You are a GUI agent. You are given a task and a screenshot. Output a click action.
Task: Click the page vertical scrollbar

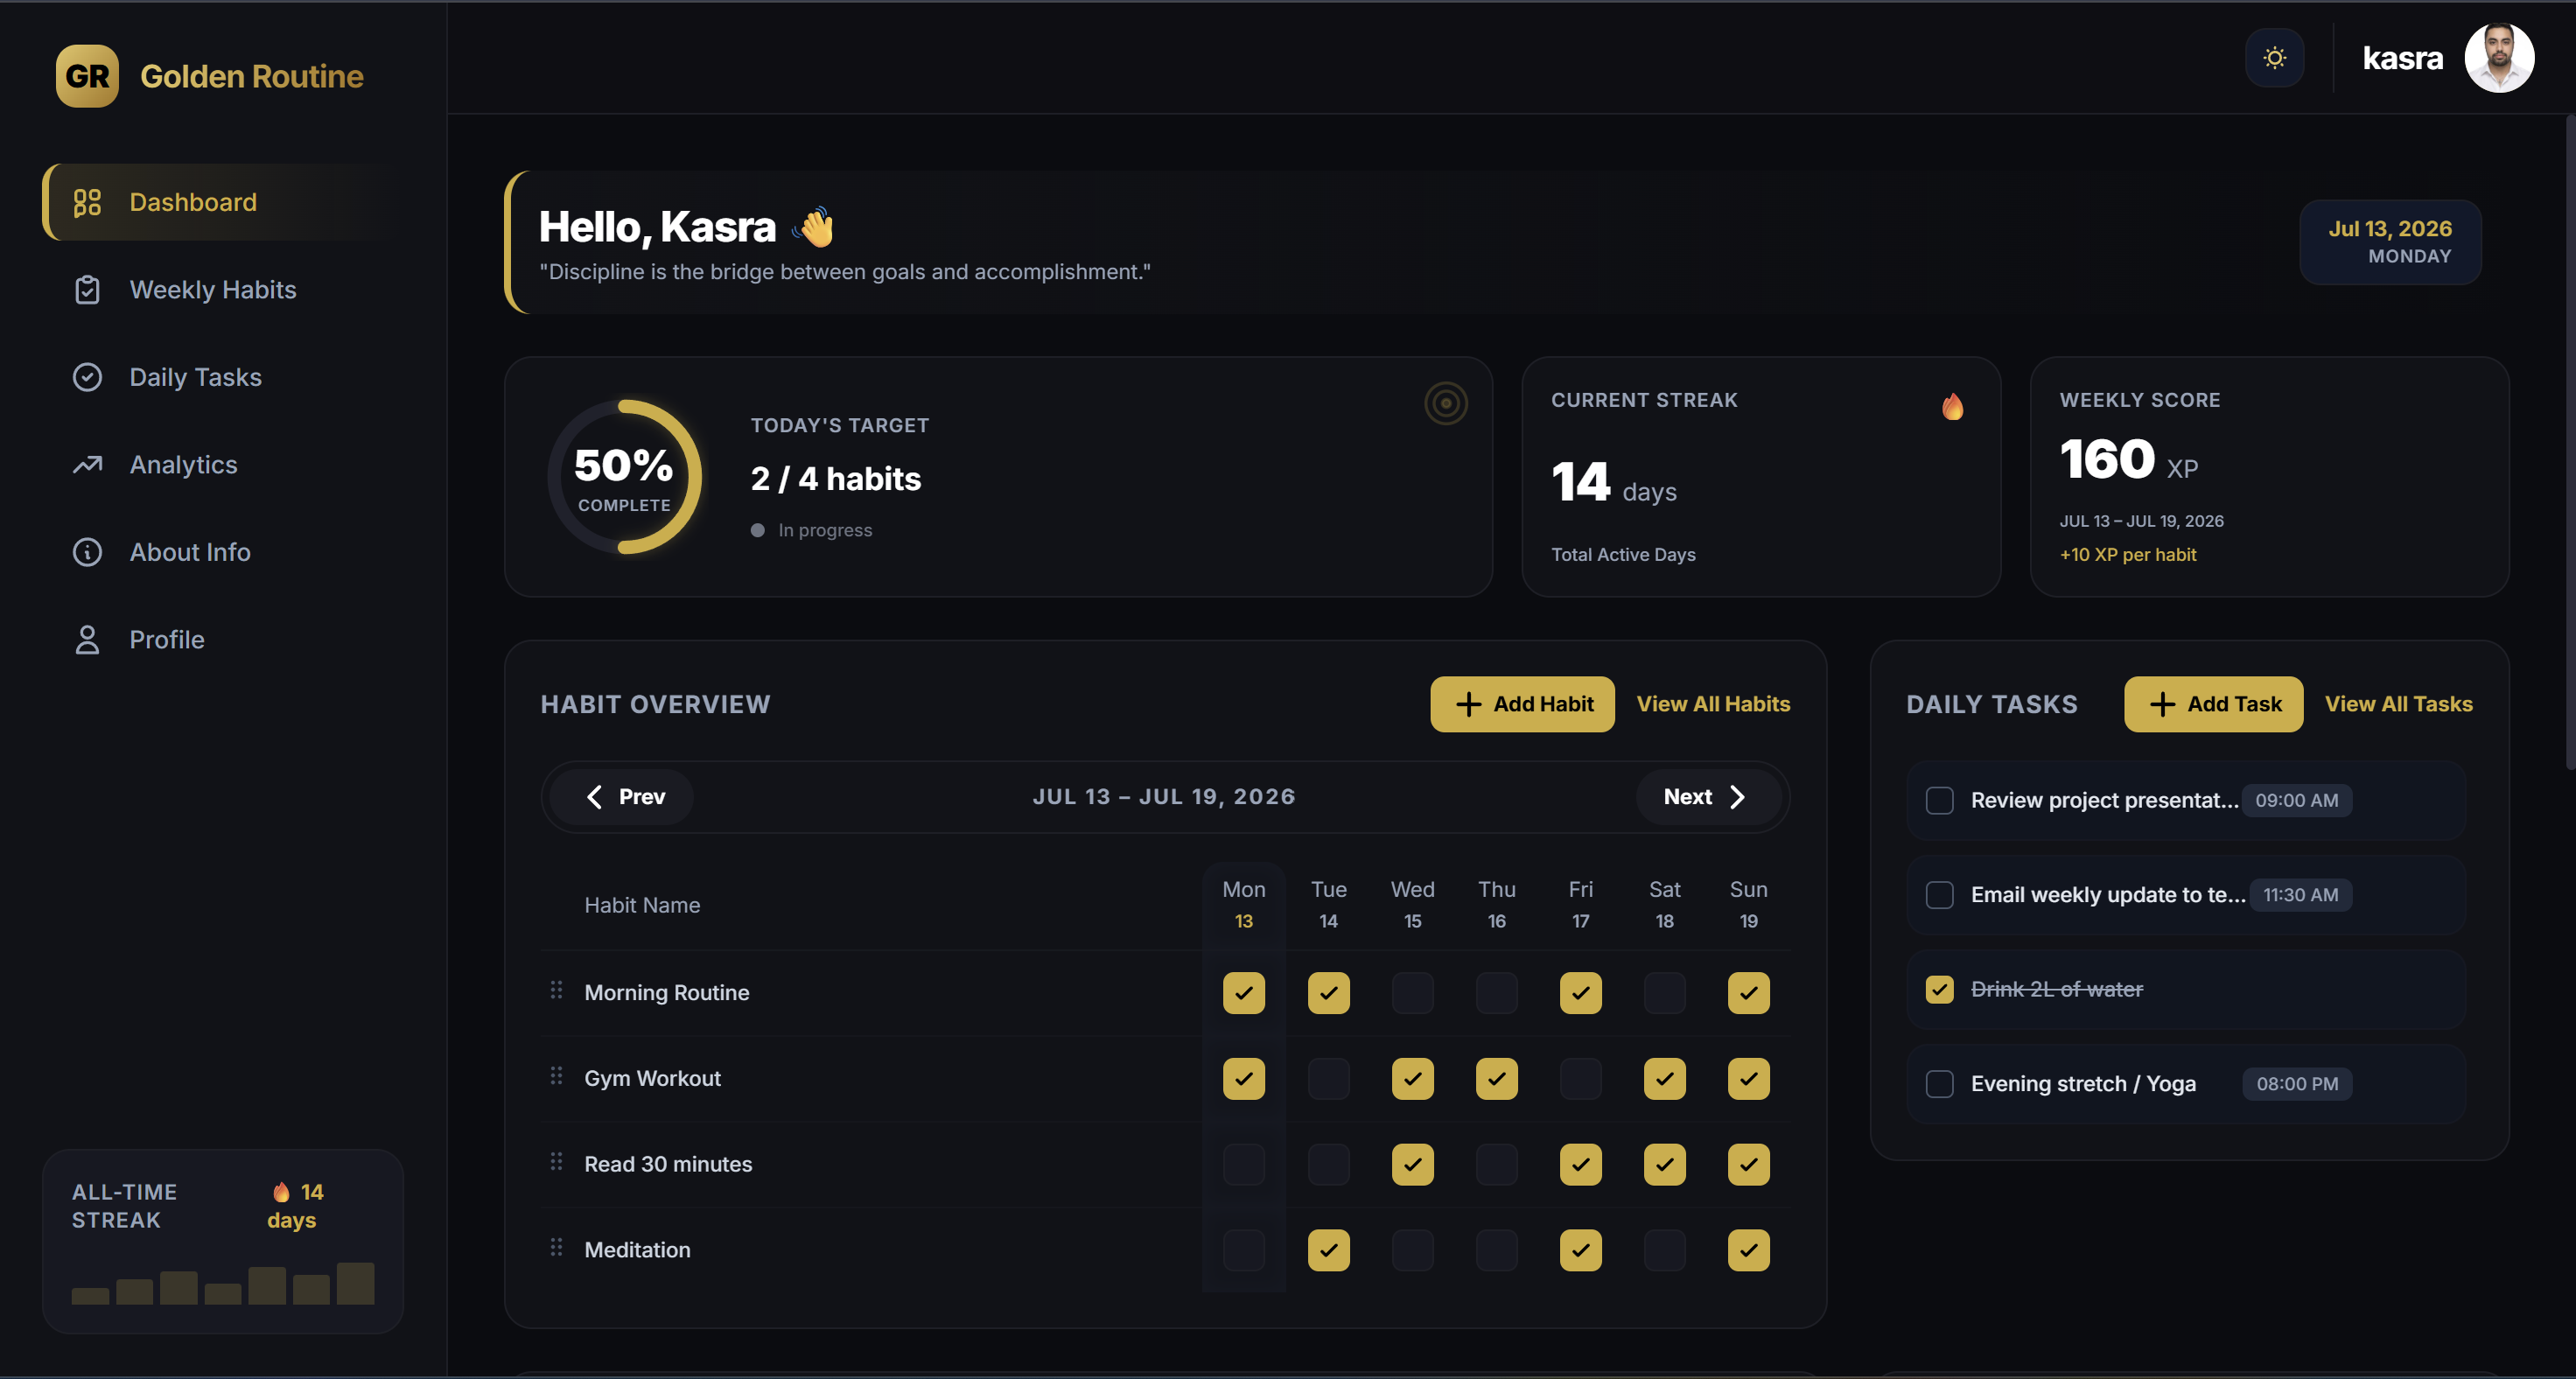point(2570,440)
